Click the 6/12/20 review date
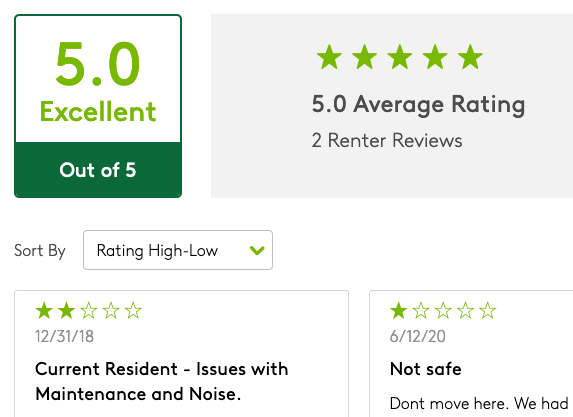Image resolution: width=573 pixels, height=417 pixels. point(418,336)
